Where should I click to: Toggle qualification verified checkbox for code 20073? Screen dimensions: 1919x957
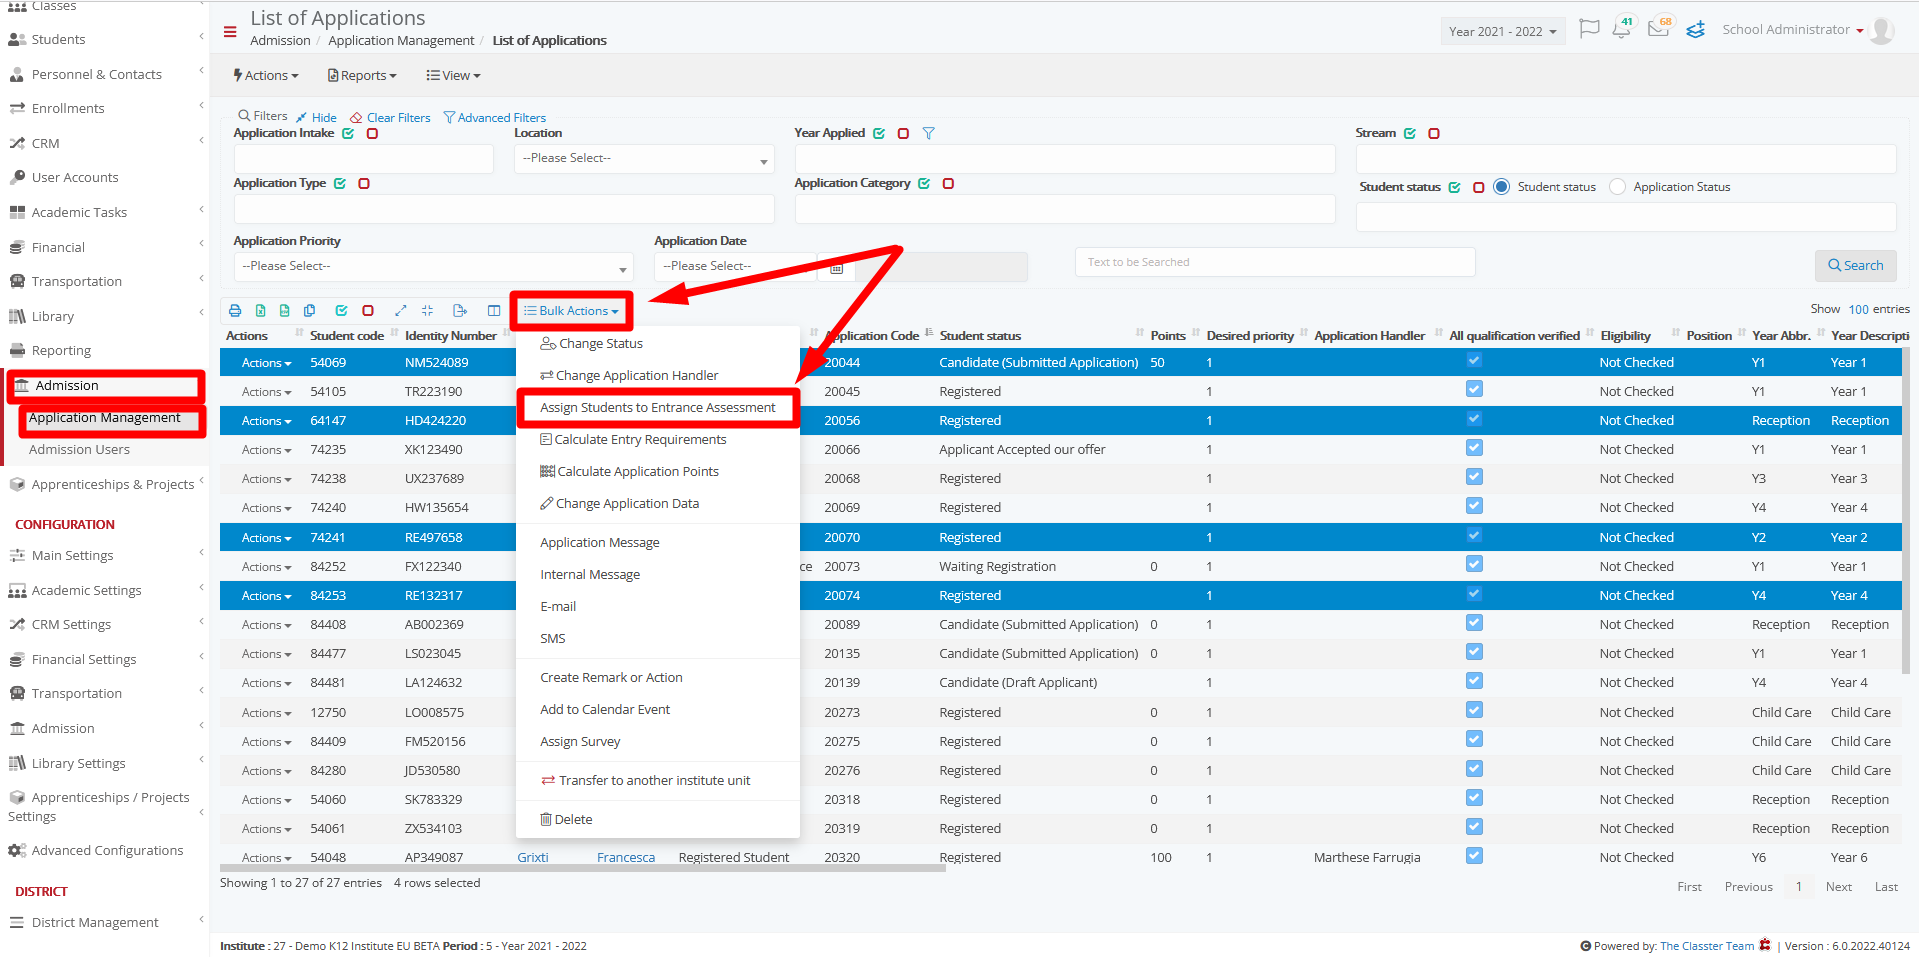tap(1474, 564)
